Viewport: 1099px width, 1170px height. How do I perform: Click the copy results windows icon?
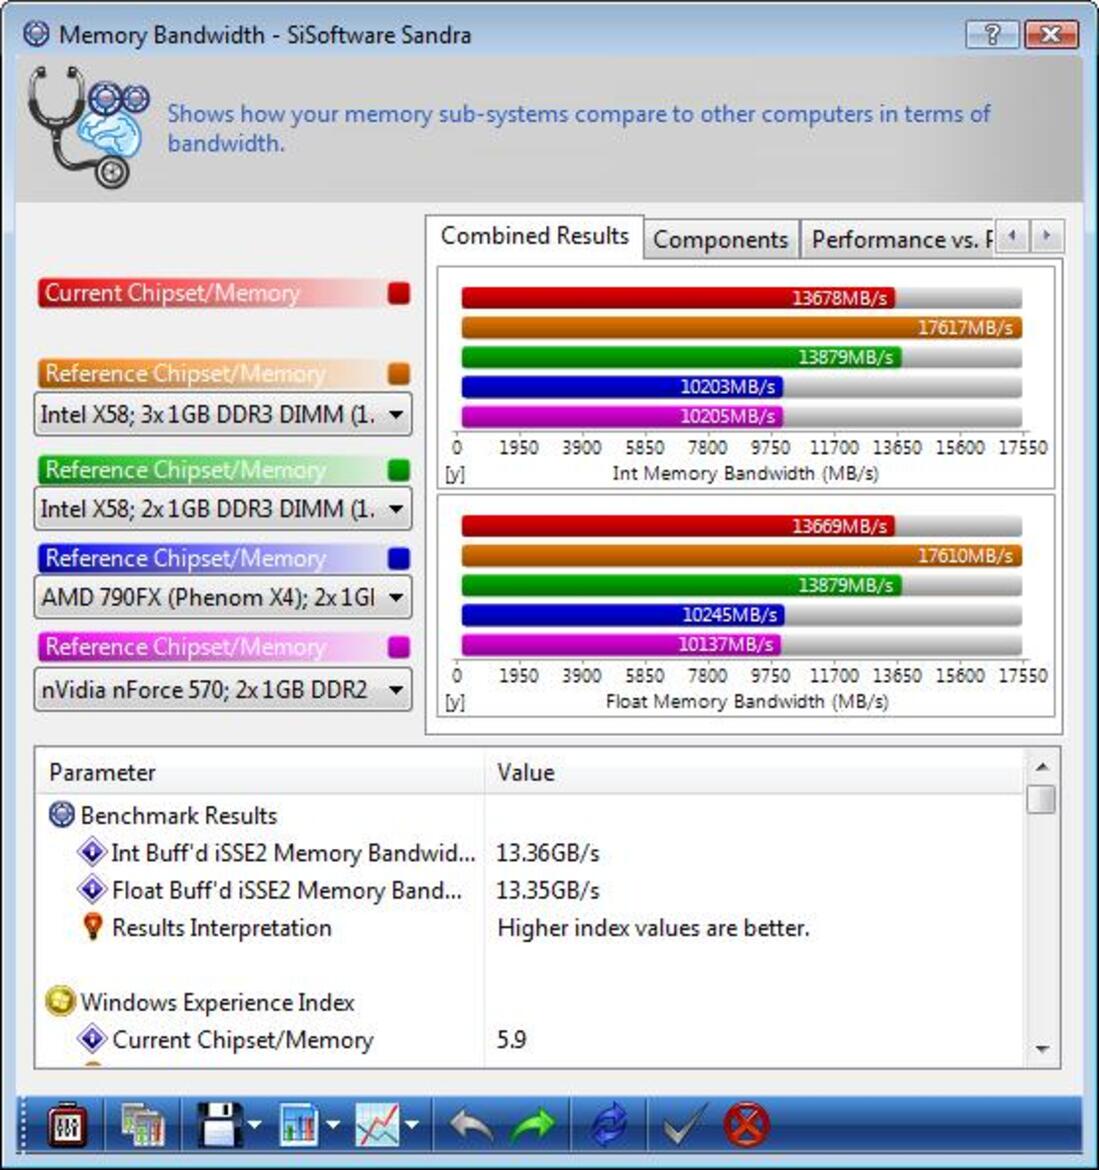(143, 1125)
